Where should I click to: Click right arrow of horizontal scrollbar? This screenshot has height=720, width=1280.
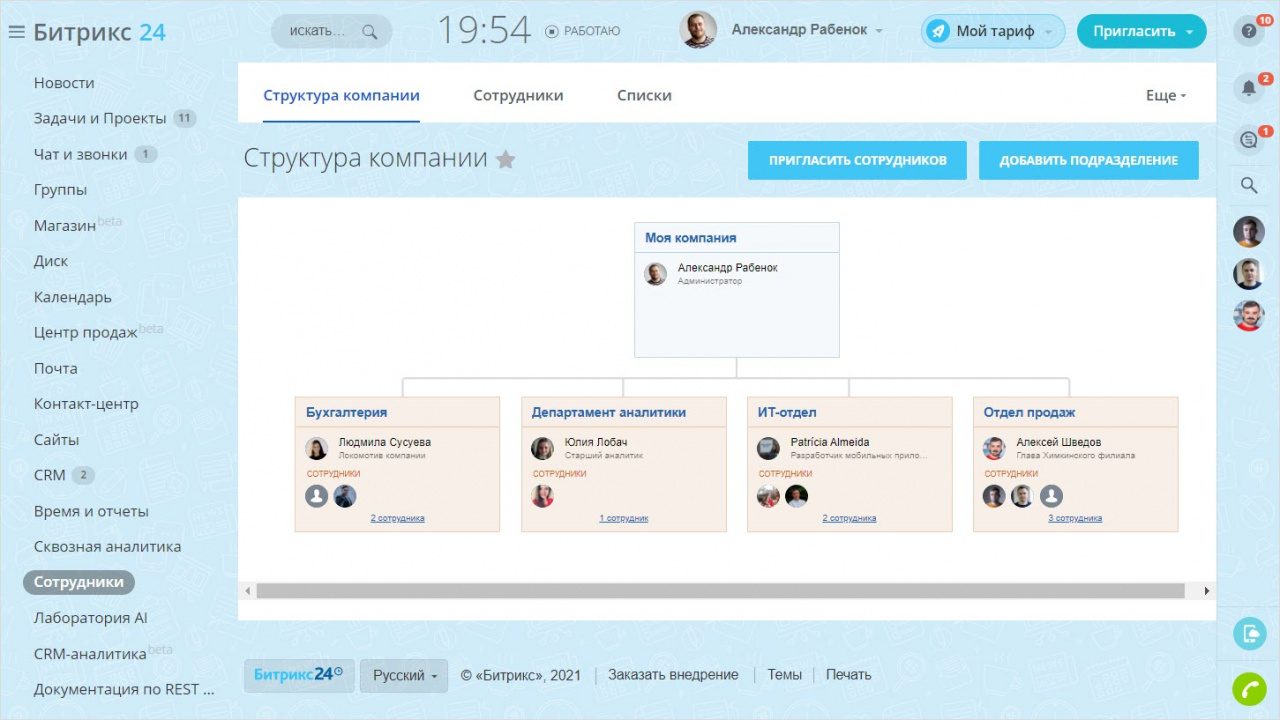[1207, 591]
